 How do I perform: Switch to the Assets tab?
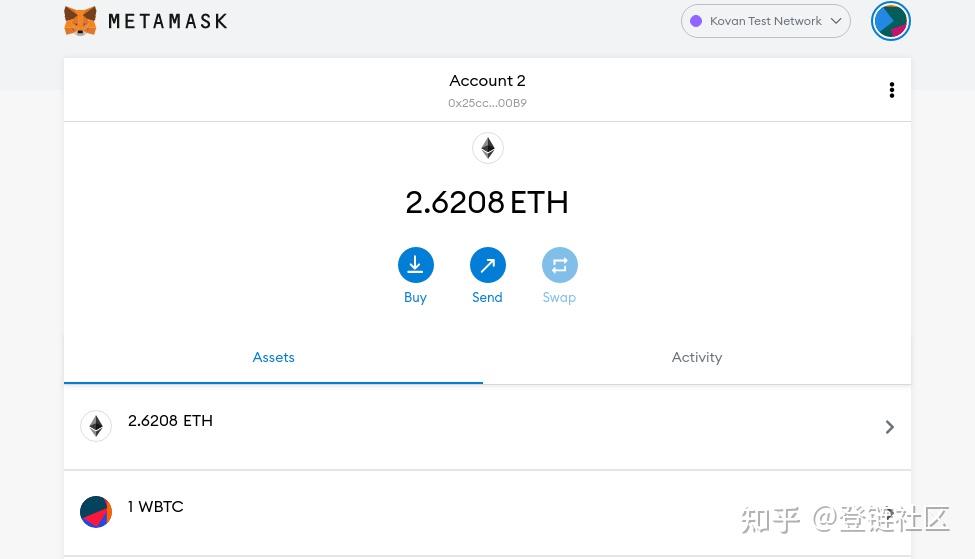[x=273, y=357]
